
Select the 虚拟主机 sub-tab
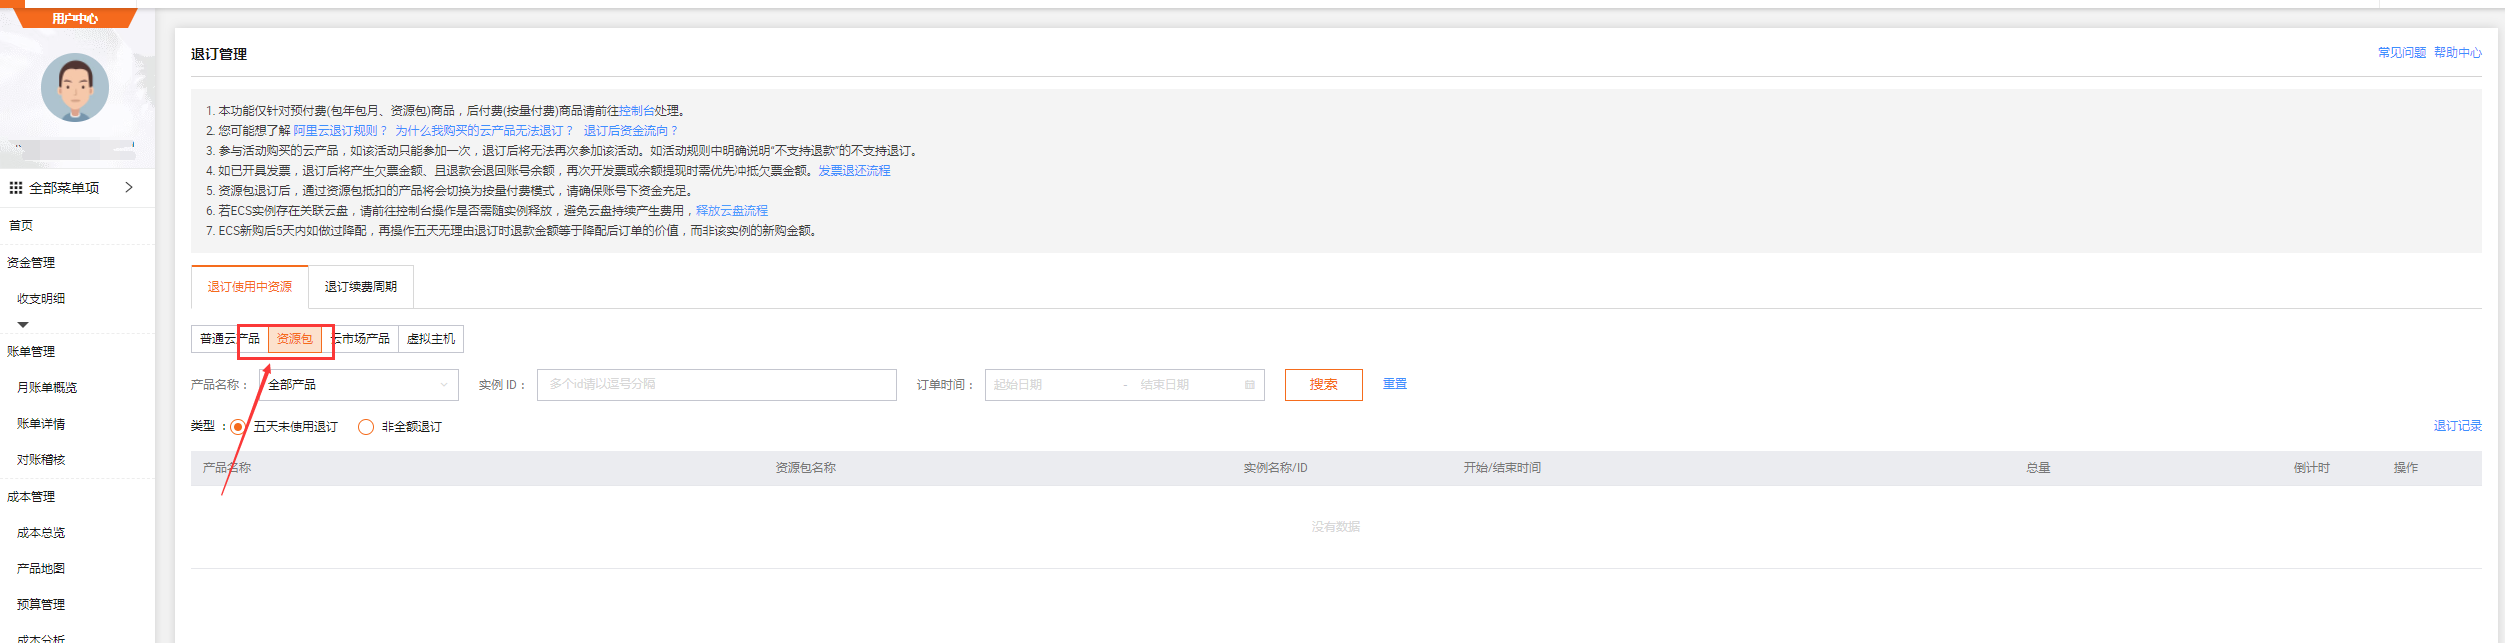click(x=431, y=339)
